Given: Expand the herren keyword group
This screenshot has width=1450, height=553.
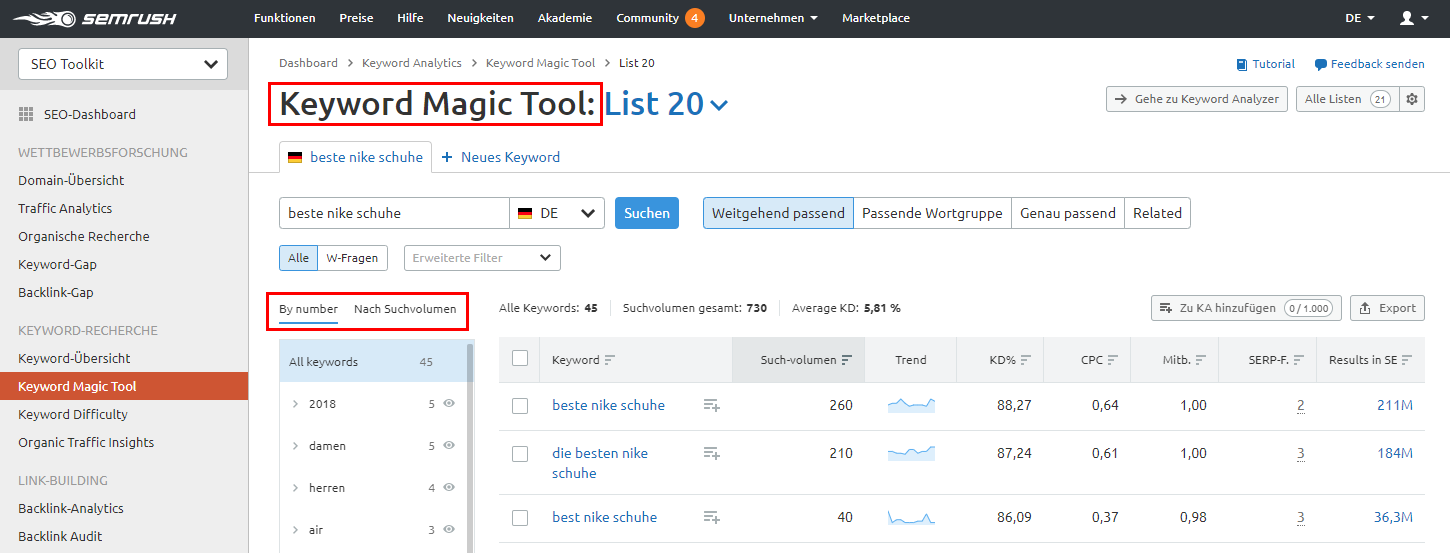Looking at the screenshot, I should click(x=295, y=488).
